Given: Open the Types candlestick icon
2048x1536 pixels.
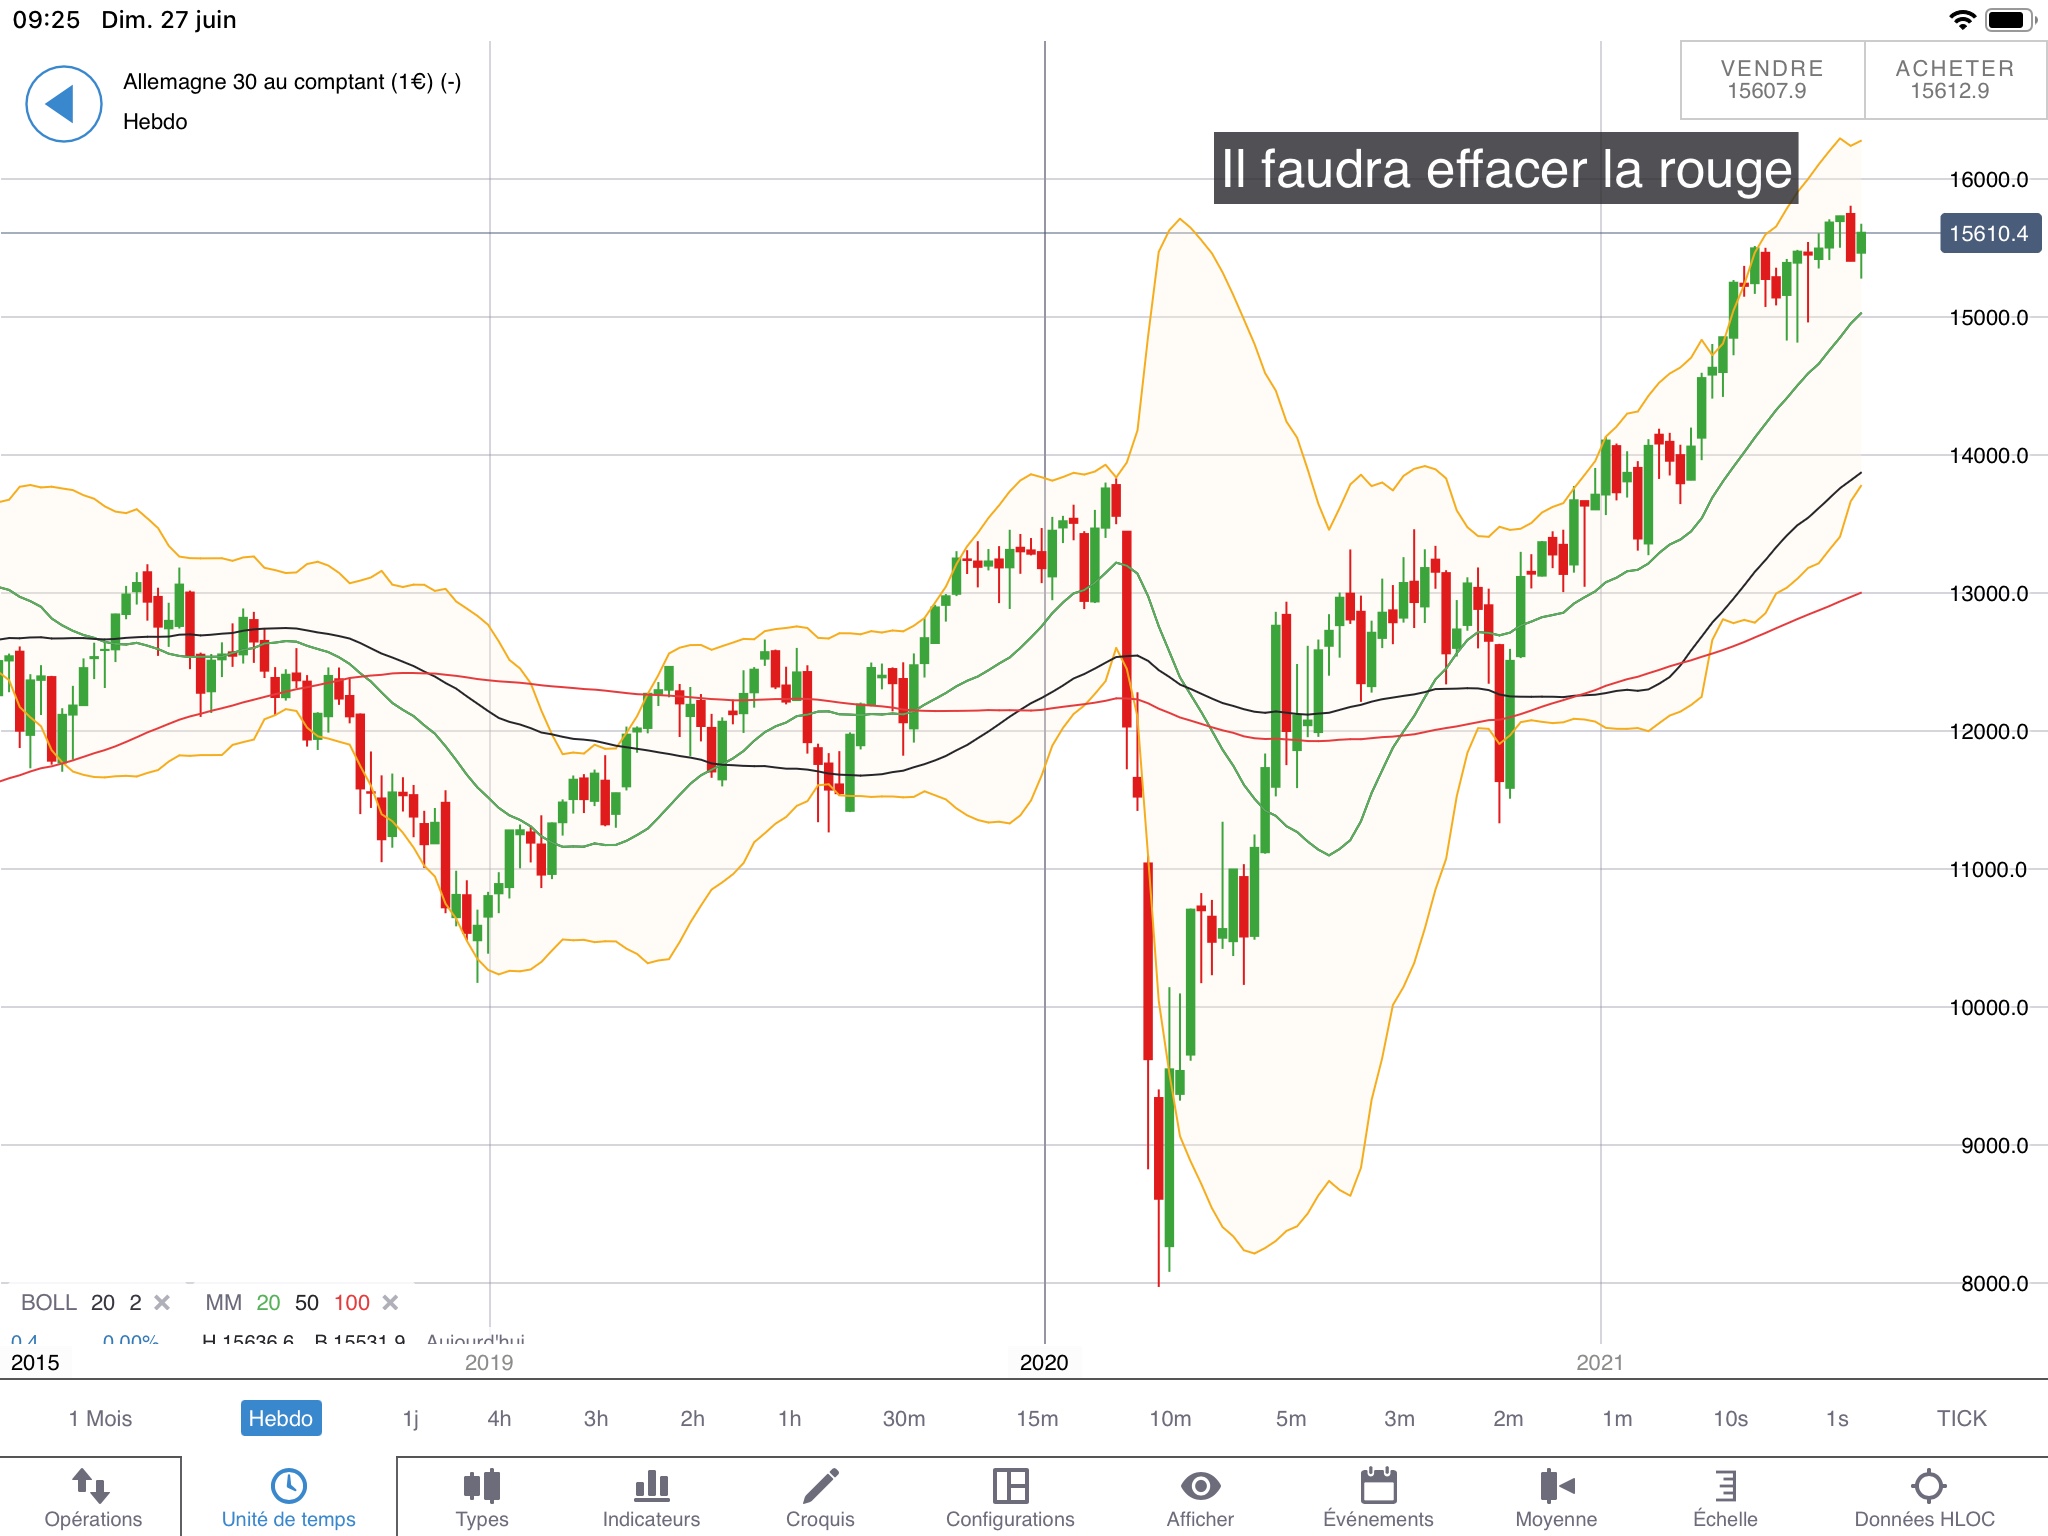Looking at the screenshot, I should click(x=481, y=1486).
